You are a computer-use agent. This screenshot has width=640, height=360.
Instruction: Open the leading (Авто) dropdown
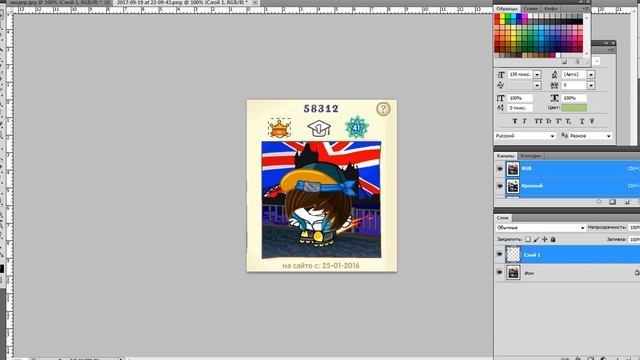coord(591,75)
